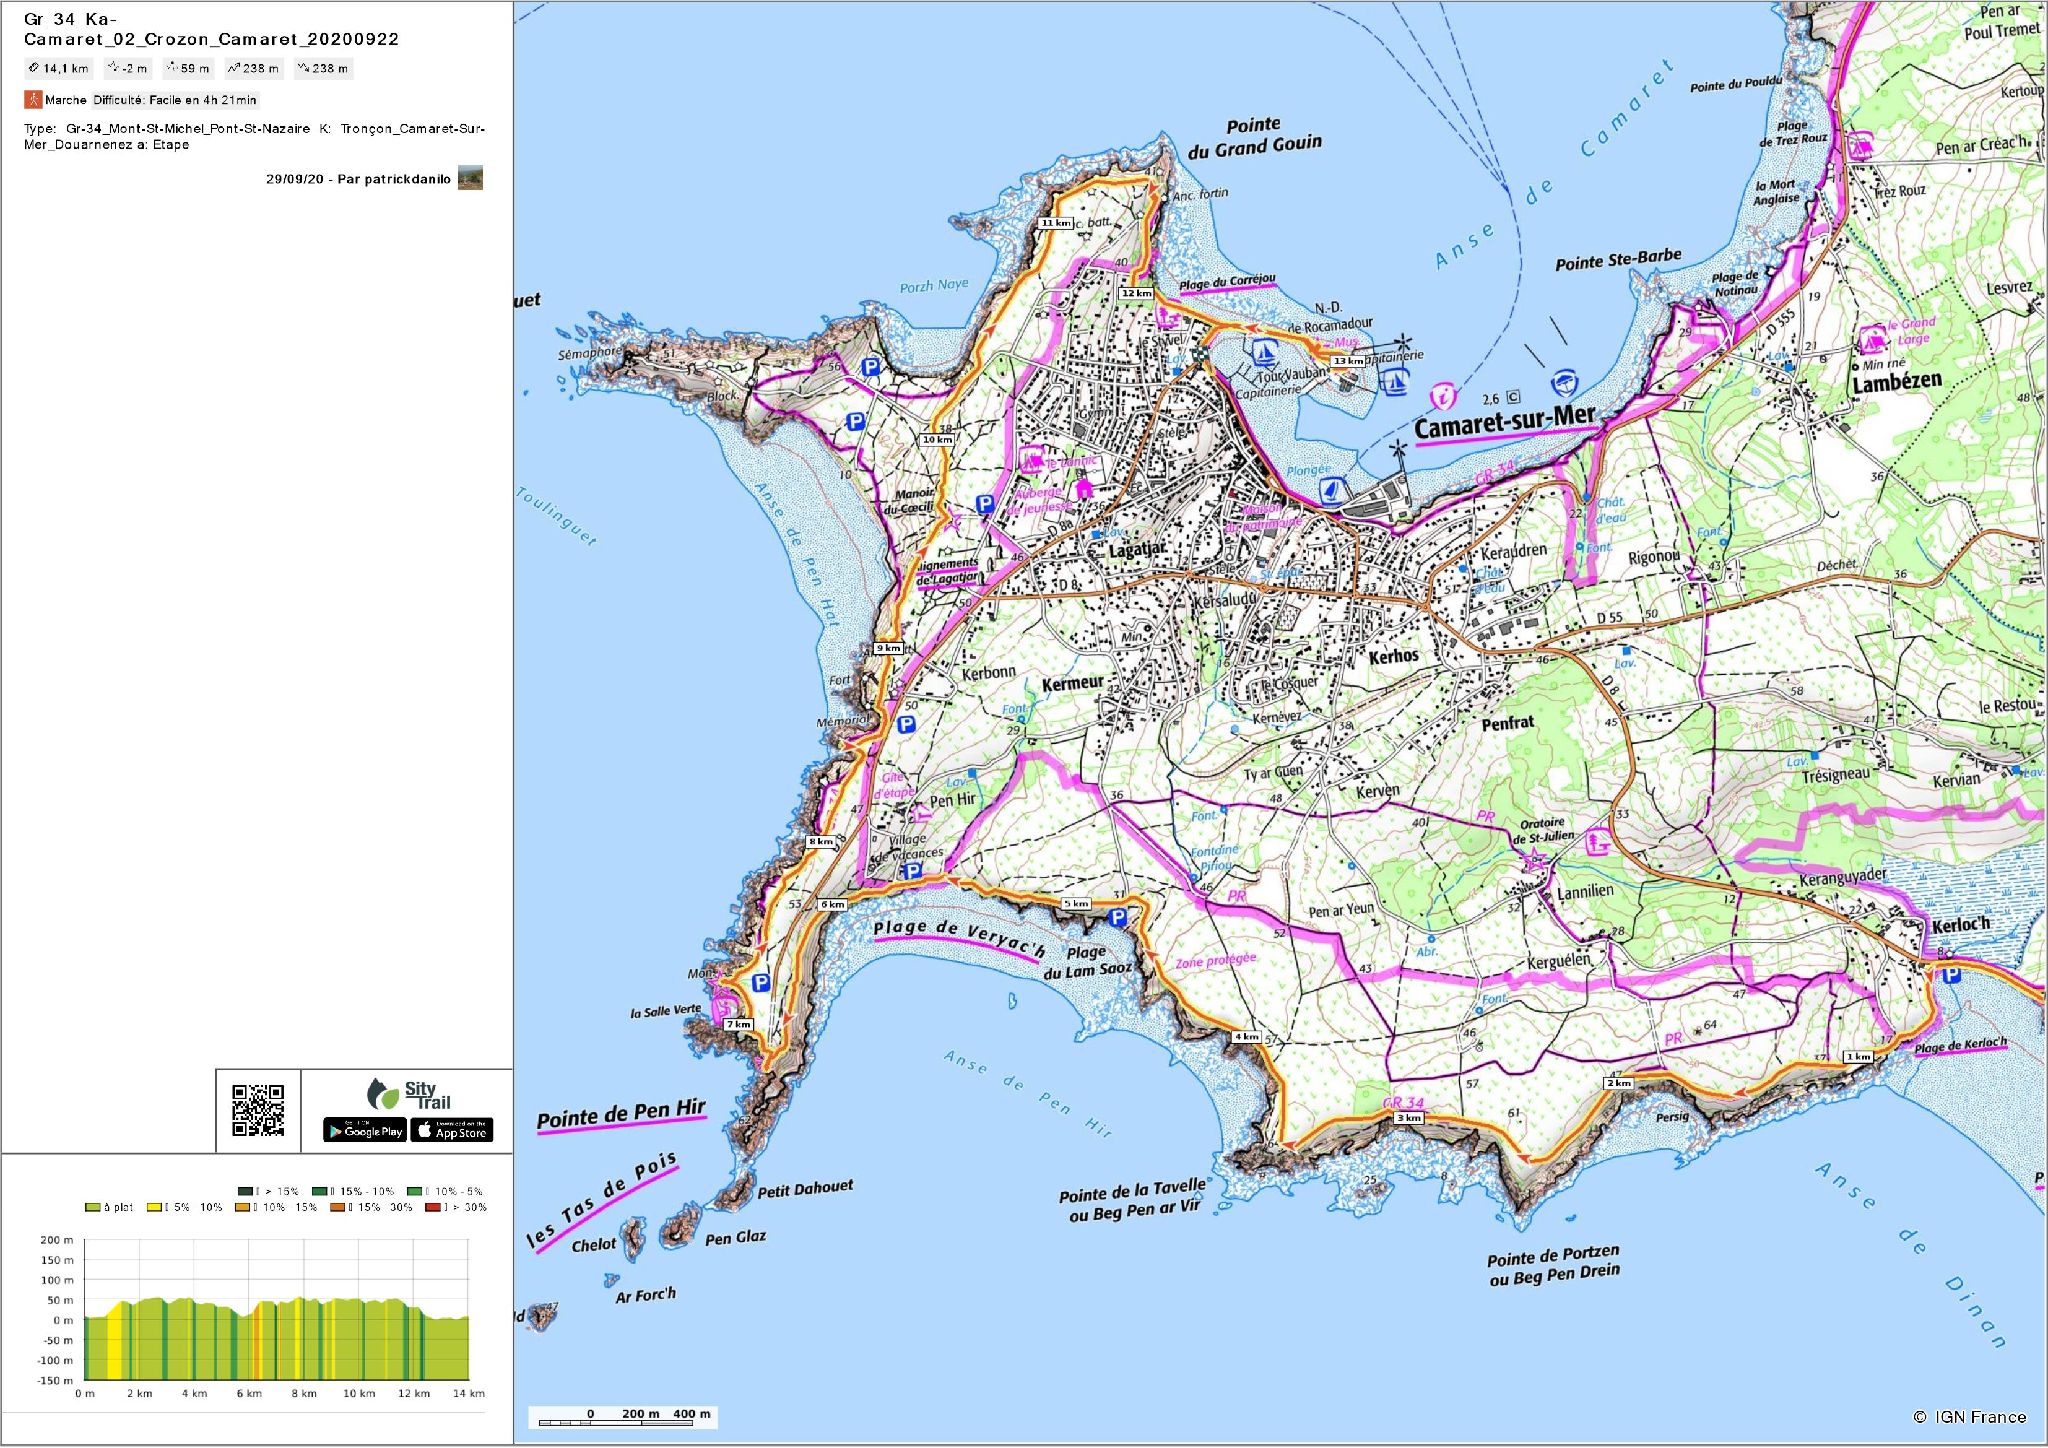Click the QR code image

[258, 1111]
